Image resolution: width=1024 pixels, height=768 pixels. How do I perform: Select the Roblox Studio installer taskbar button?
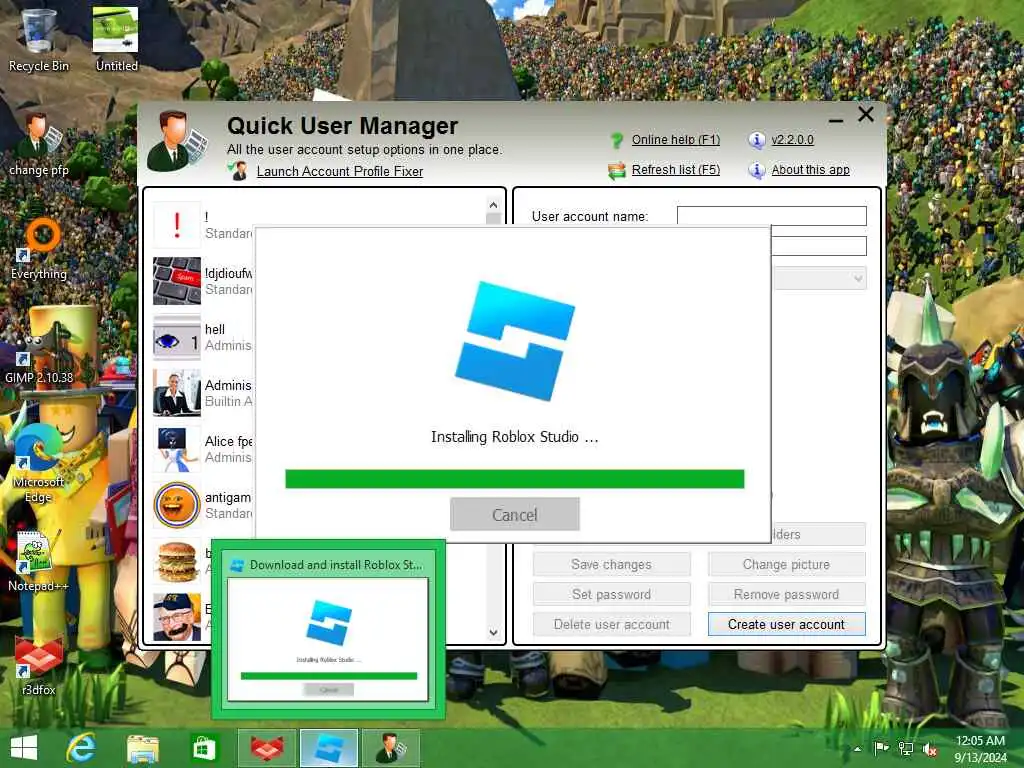tap(328, 748)
